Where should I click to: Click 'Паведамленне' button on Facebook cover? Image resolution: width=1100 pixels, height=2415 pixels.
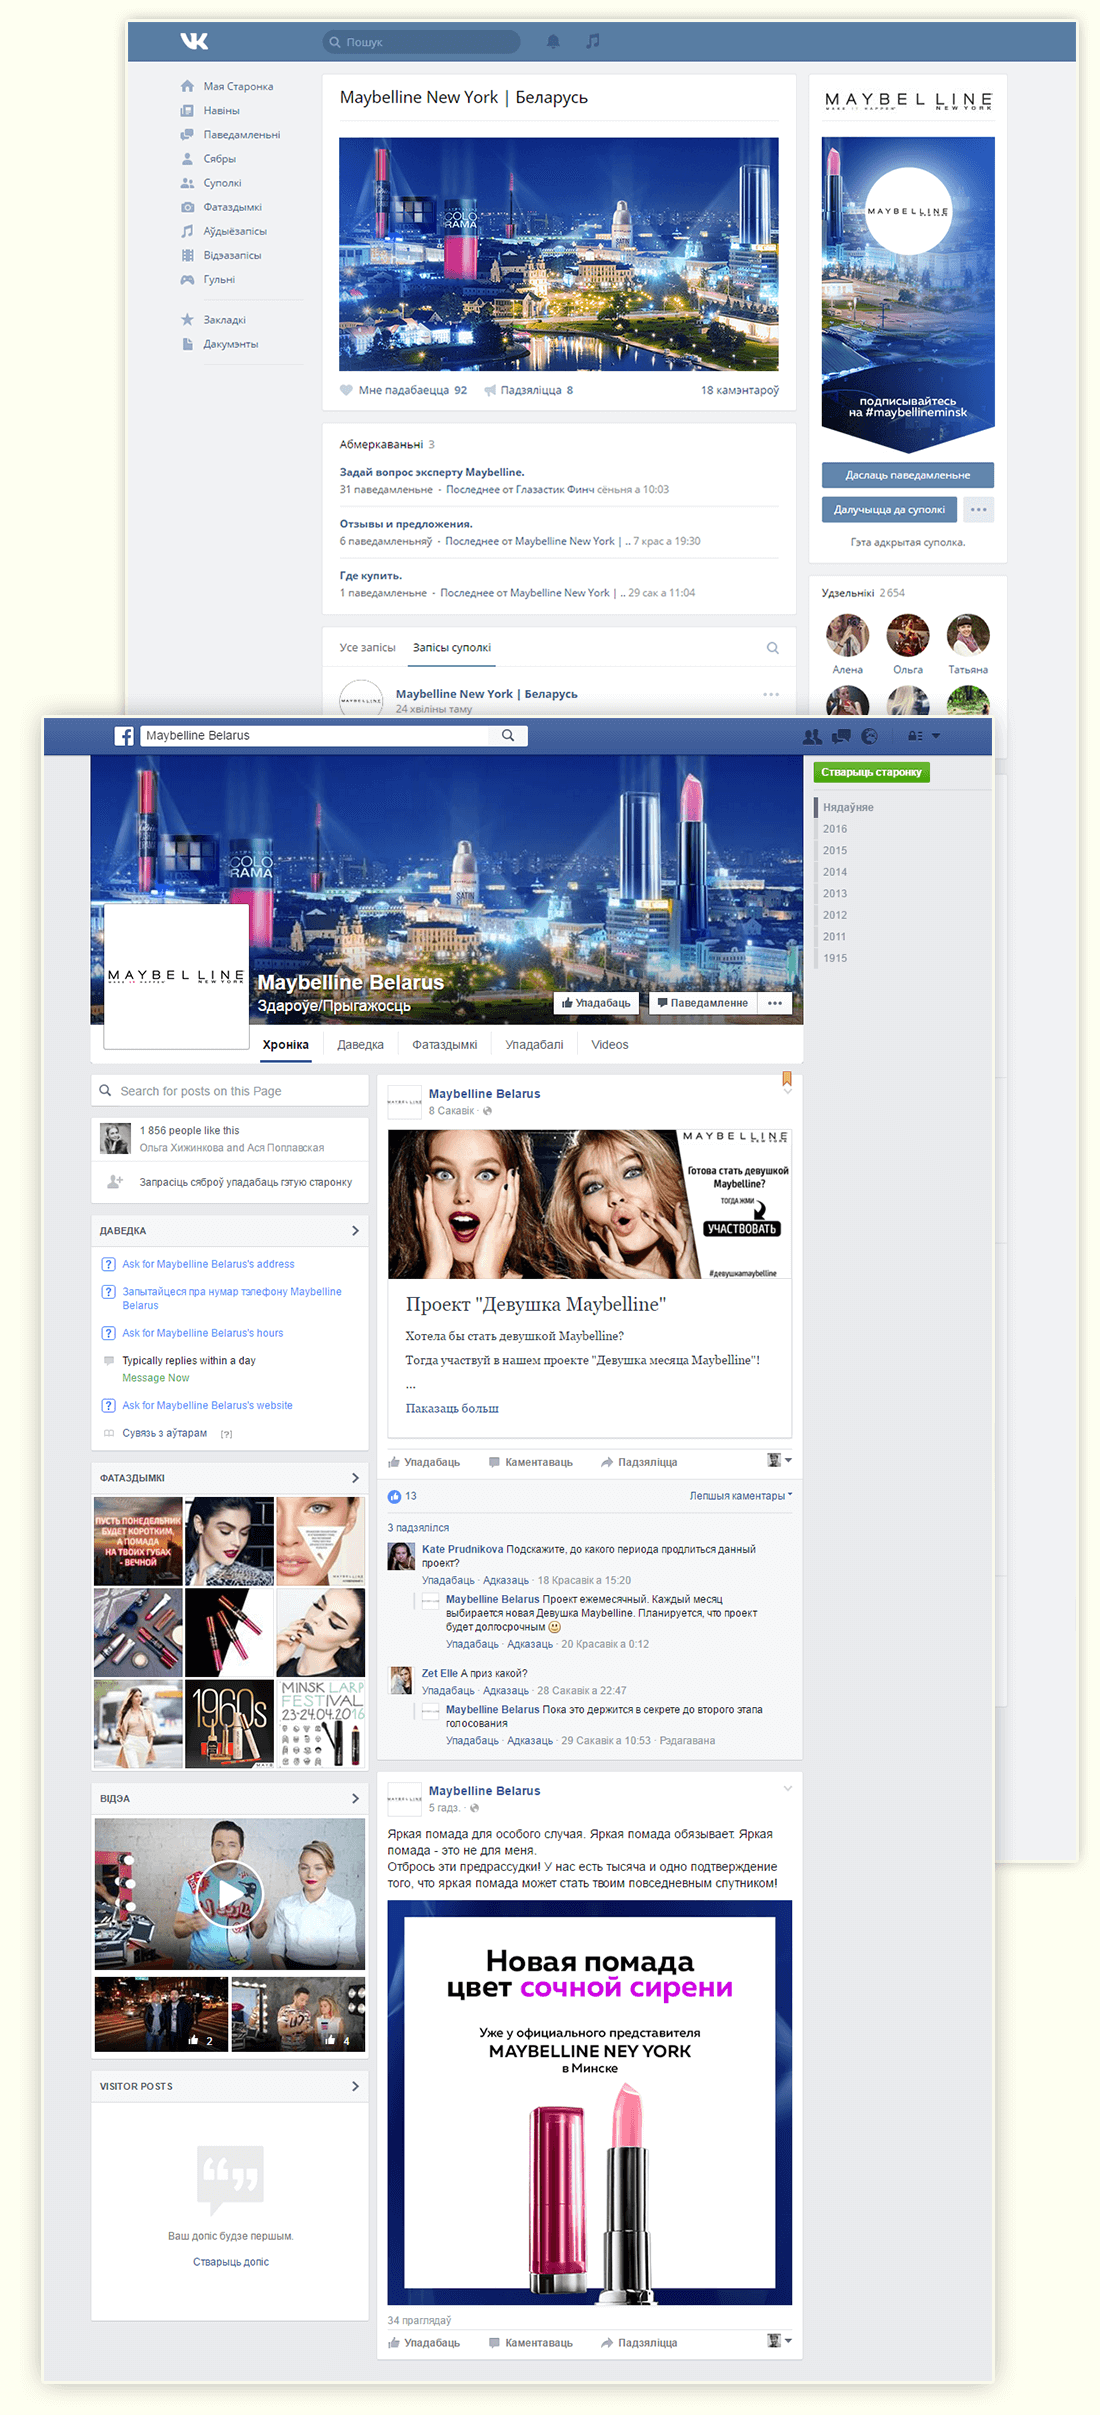[702, 1003]
